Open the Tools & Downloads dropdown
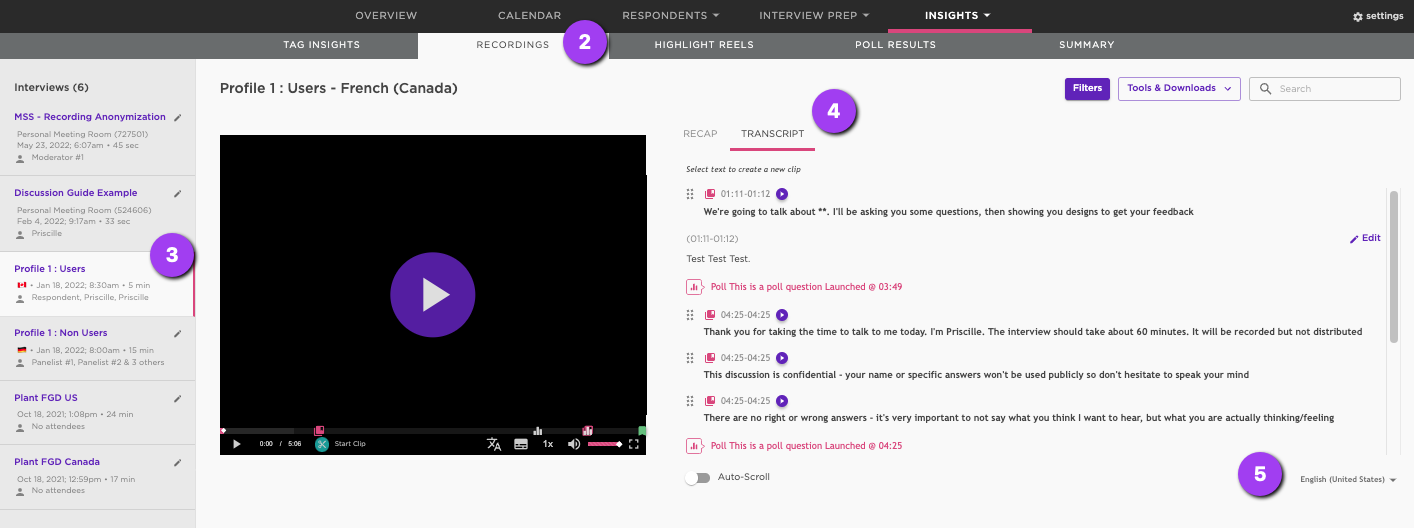Image resolution: width=1414 pixels, height=528 pixels. click(1179, 88)
